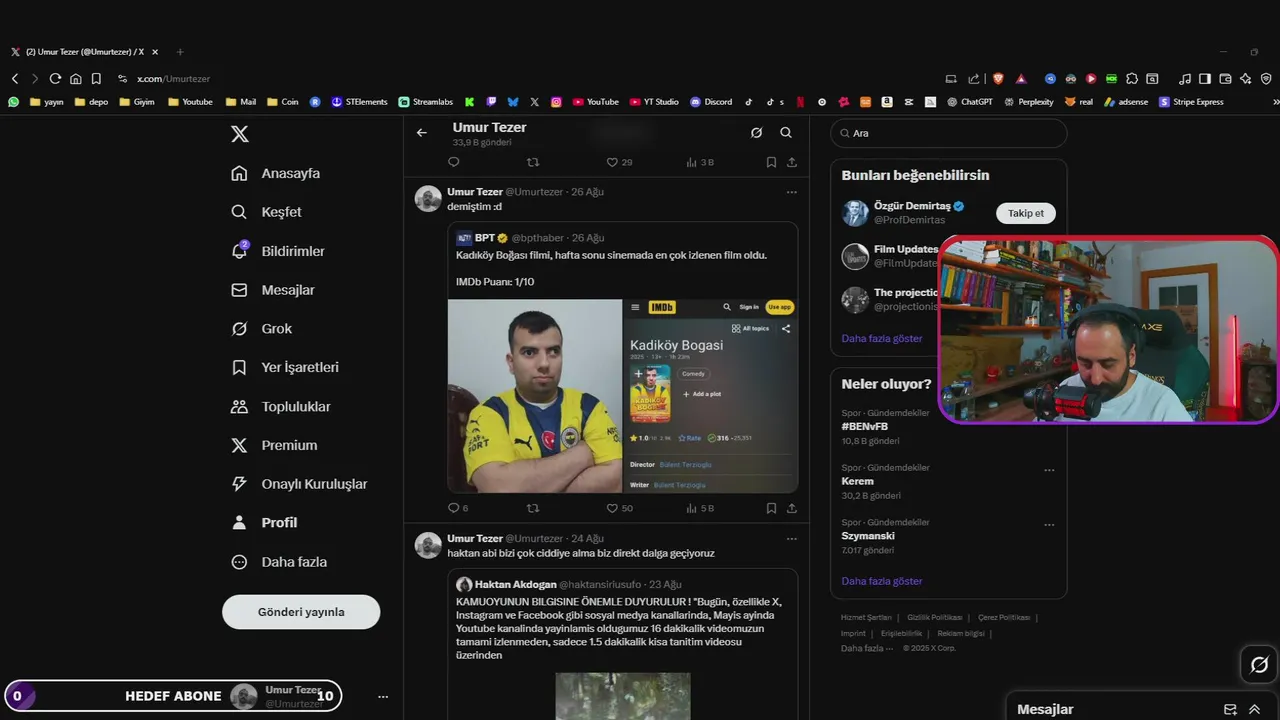Screen dimensions: 1280x720
Task: Click the floating Grok button at bottom right
Action: 1259,664
